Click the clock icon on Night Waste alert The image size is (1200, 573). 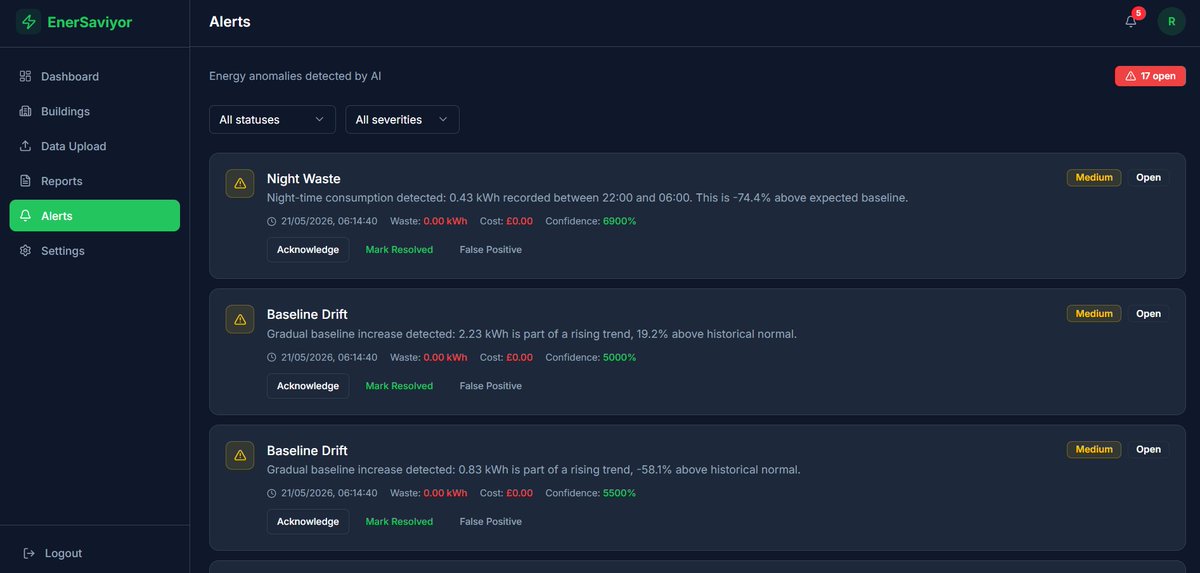(272, 221)
